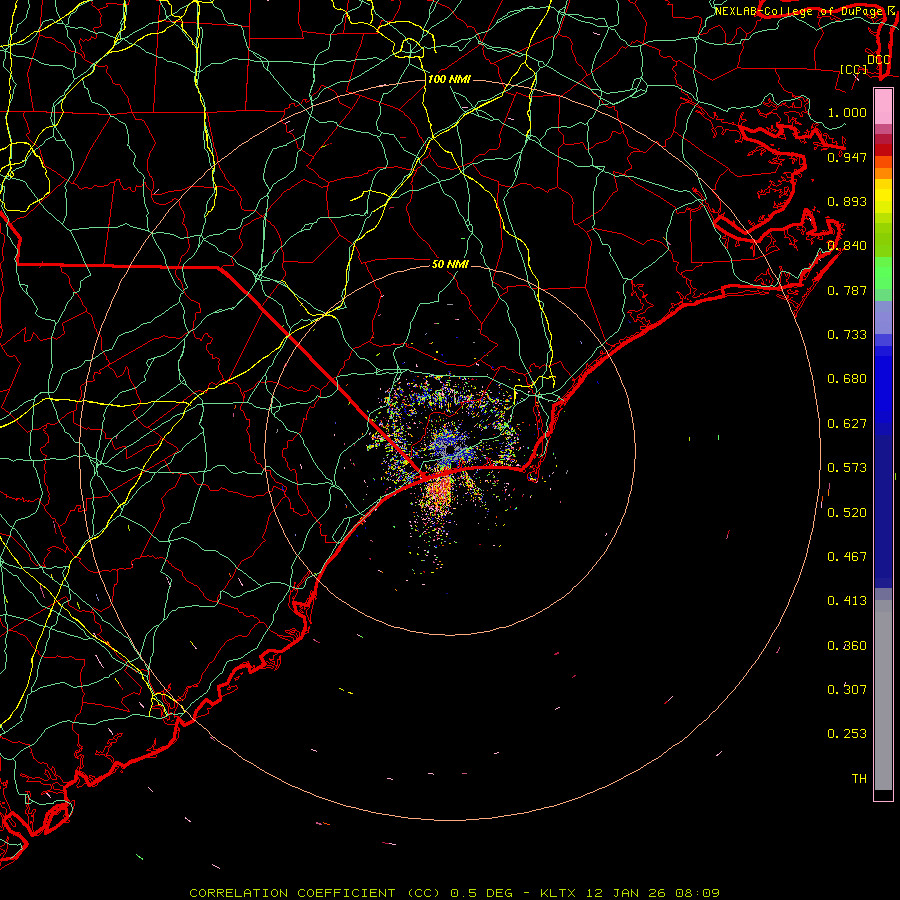Click the NEXLAB-College of DuPage header text

[x=800, y=11]
